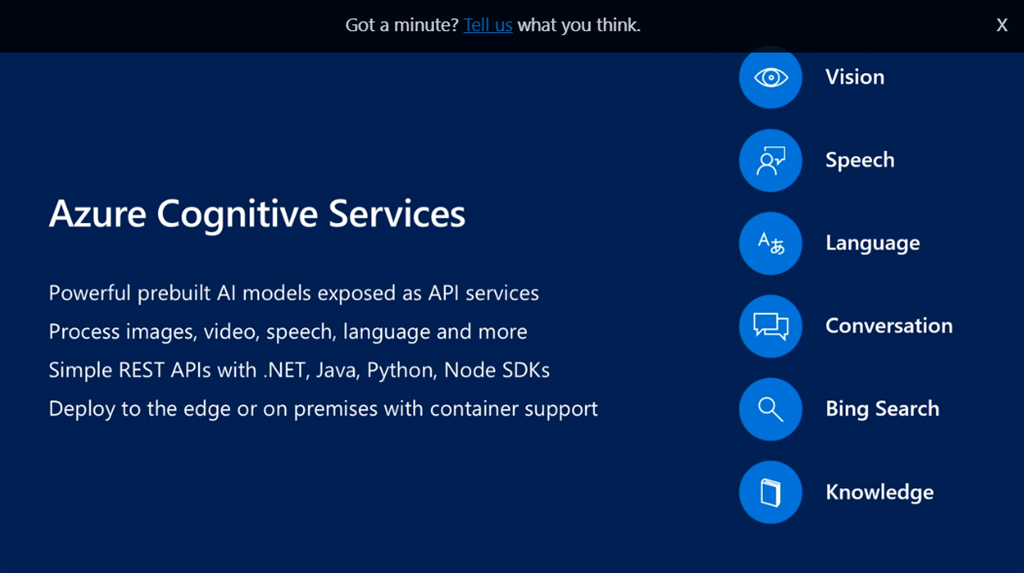Click the "Powerful prebuilt AI models" line

(x=293, y=293)
